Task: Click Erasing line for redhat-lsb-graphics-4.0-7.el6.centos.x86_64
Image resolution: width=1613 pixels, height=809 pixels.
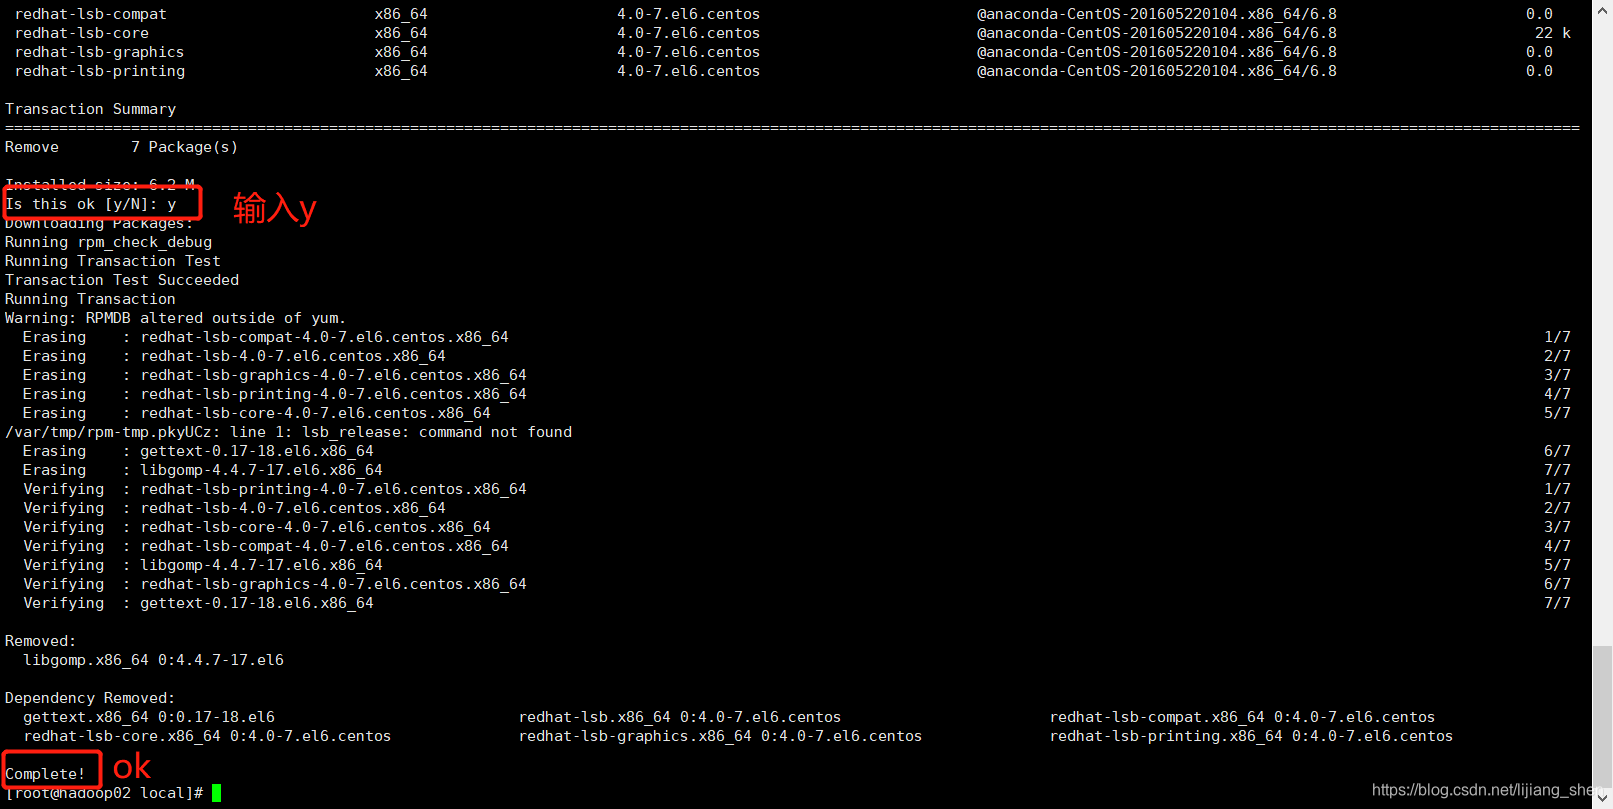Action: pos(796,375)
